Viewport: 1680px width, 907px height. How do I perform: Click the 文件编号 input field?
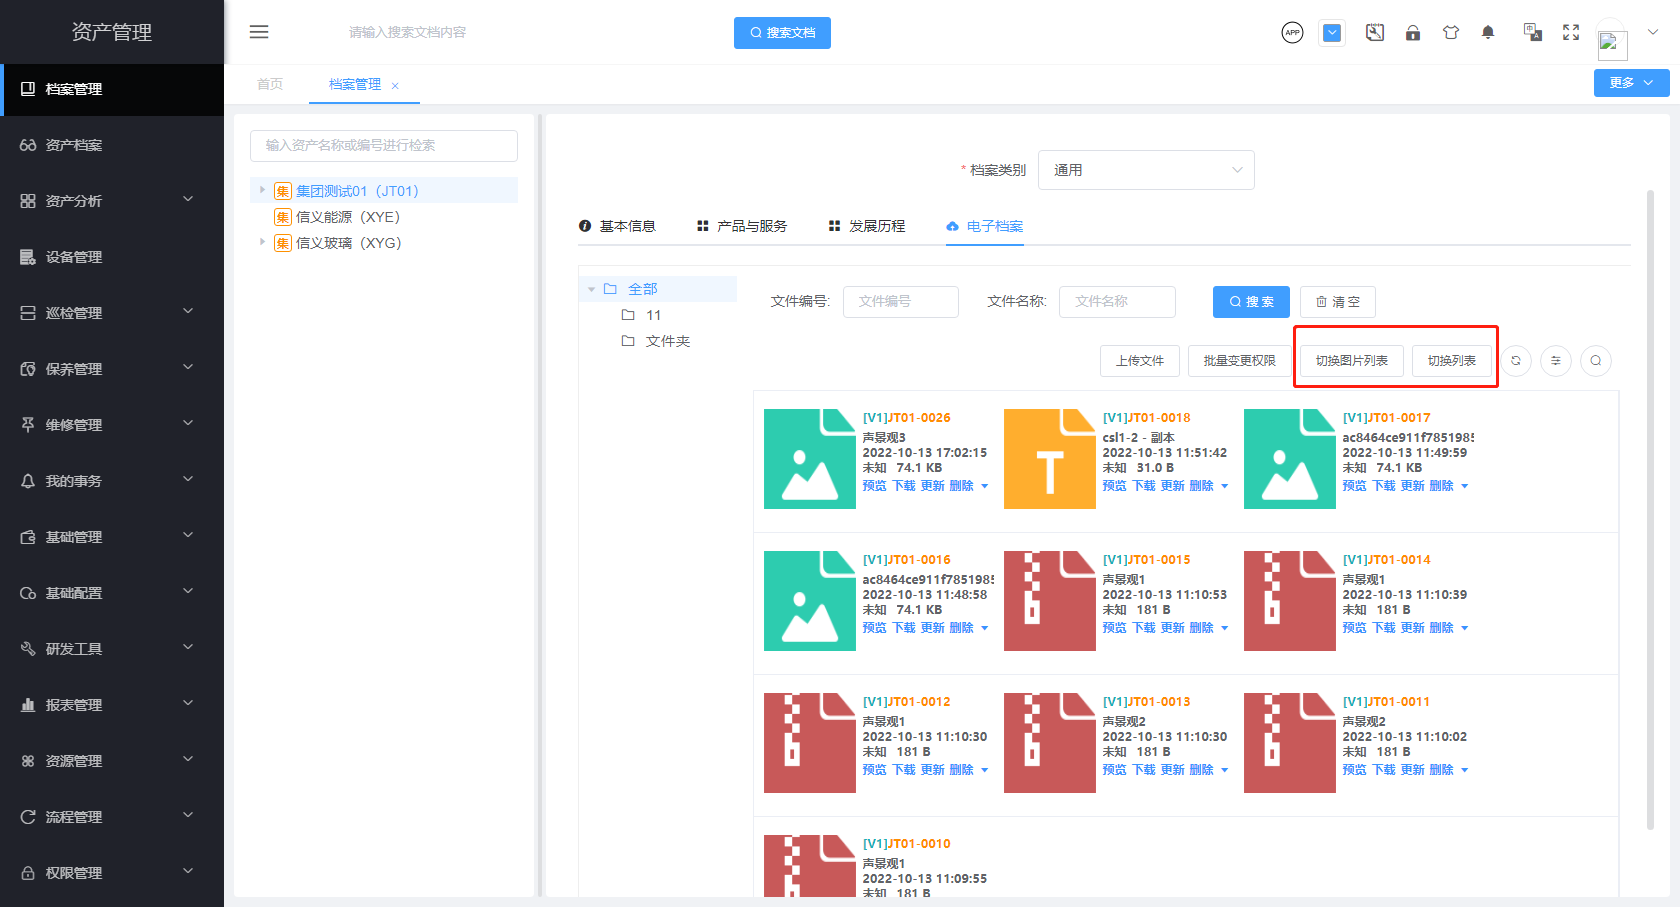click(x=901, y=301)
